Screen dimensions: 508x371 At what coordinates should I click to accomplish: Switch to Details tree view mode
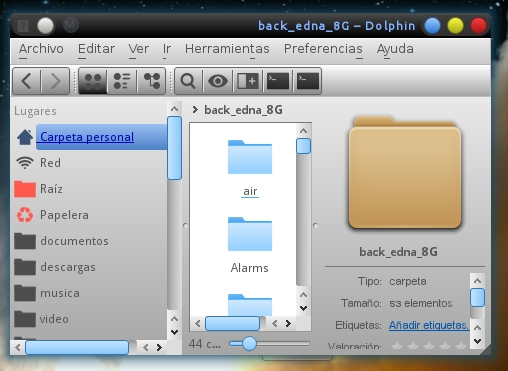[152, 81]
